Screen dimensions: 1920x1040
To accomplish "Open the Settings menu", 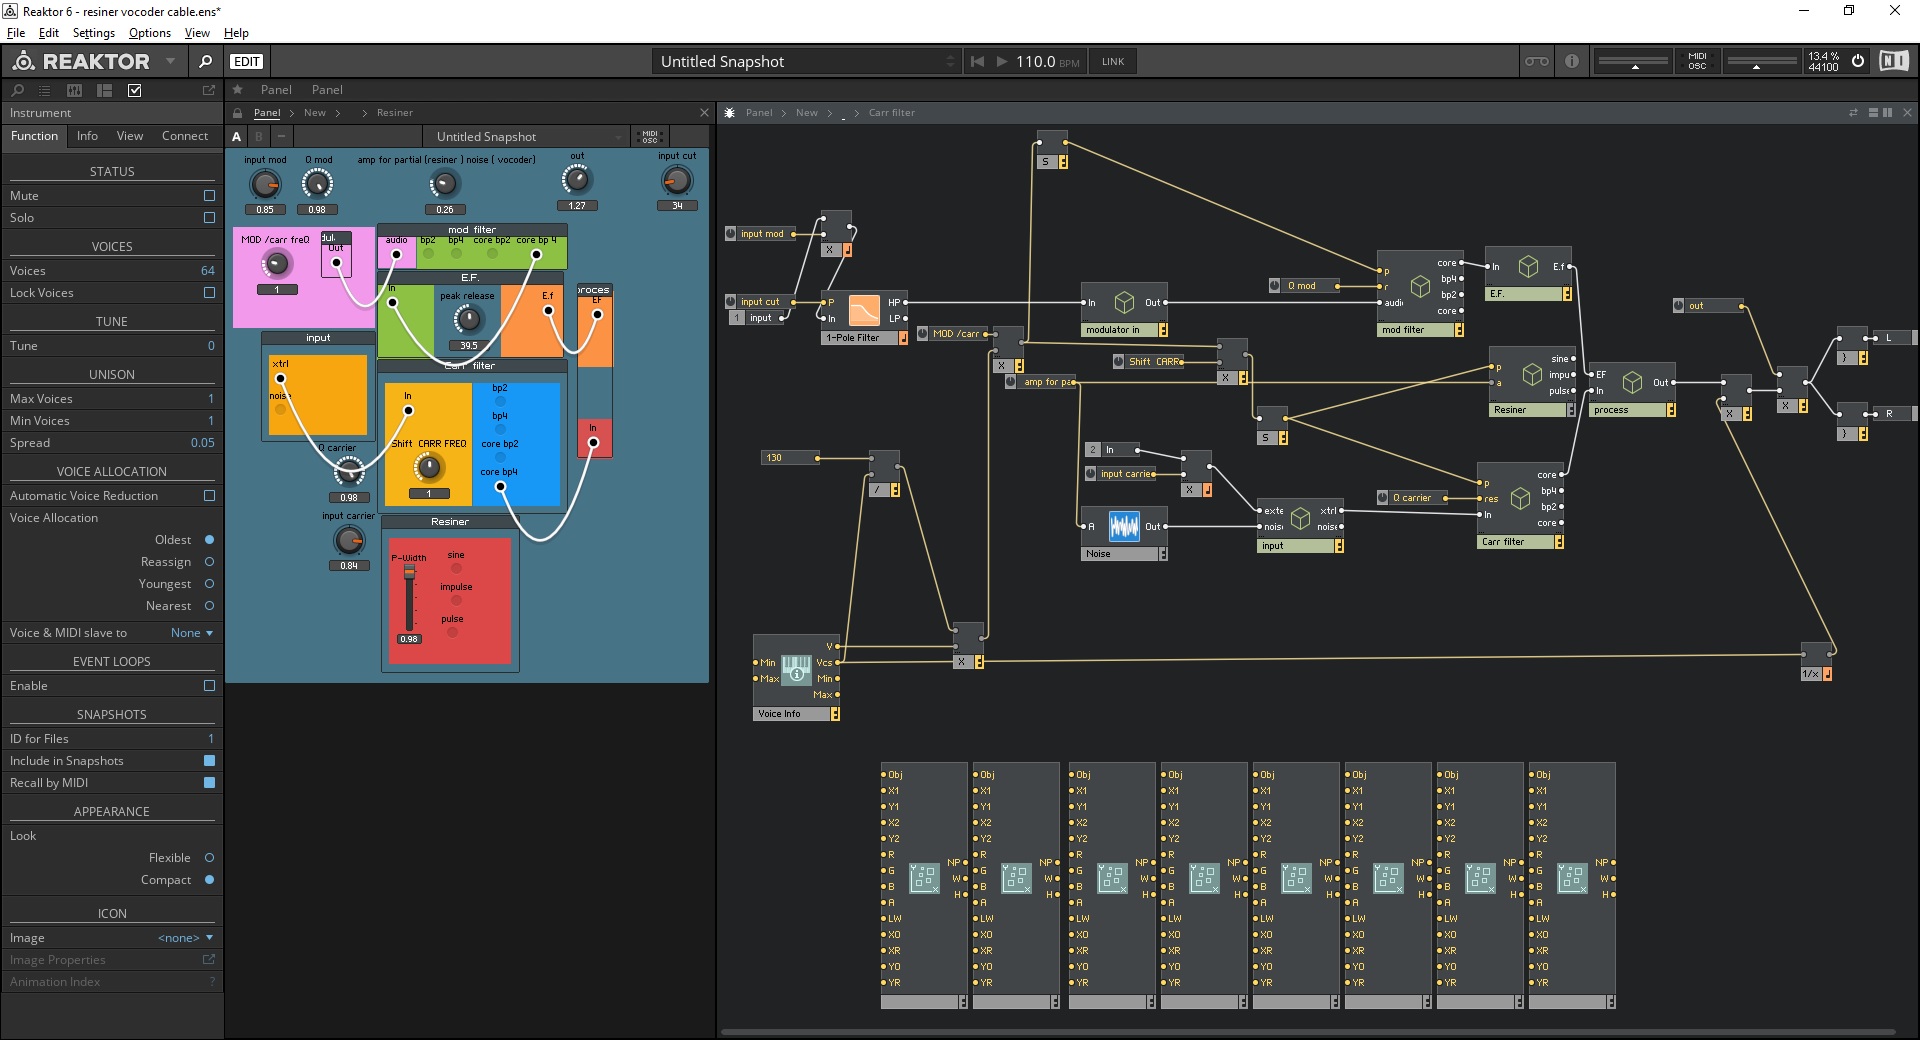I will [93, 33].
